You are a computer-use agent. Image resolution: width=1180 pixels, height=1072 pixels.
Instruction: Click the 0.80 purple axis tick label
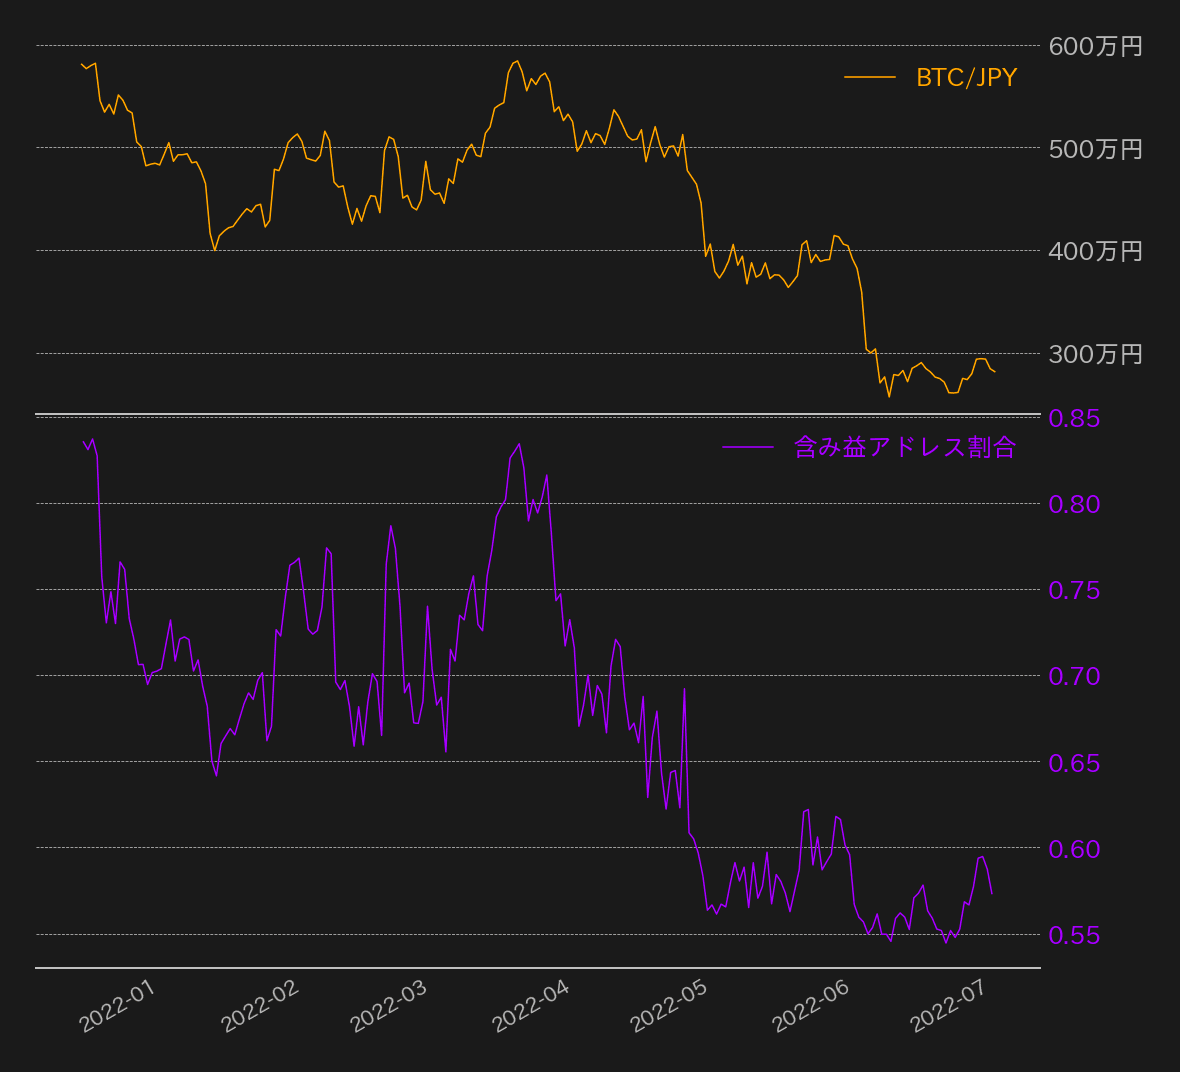[x=1074, y=504]
